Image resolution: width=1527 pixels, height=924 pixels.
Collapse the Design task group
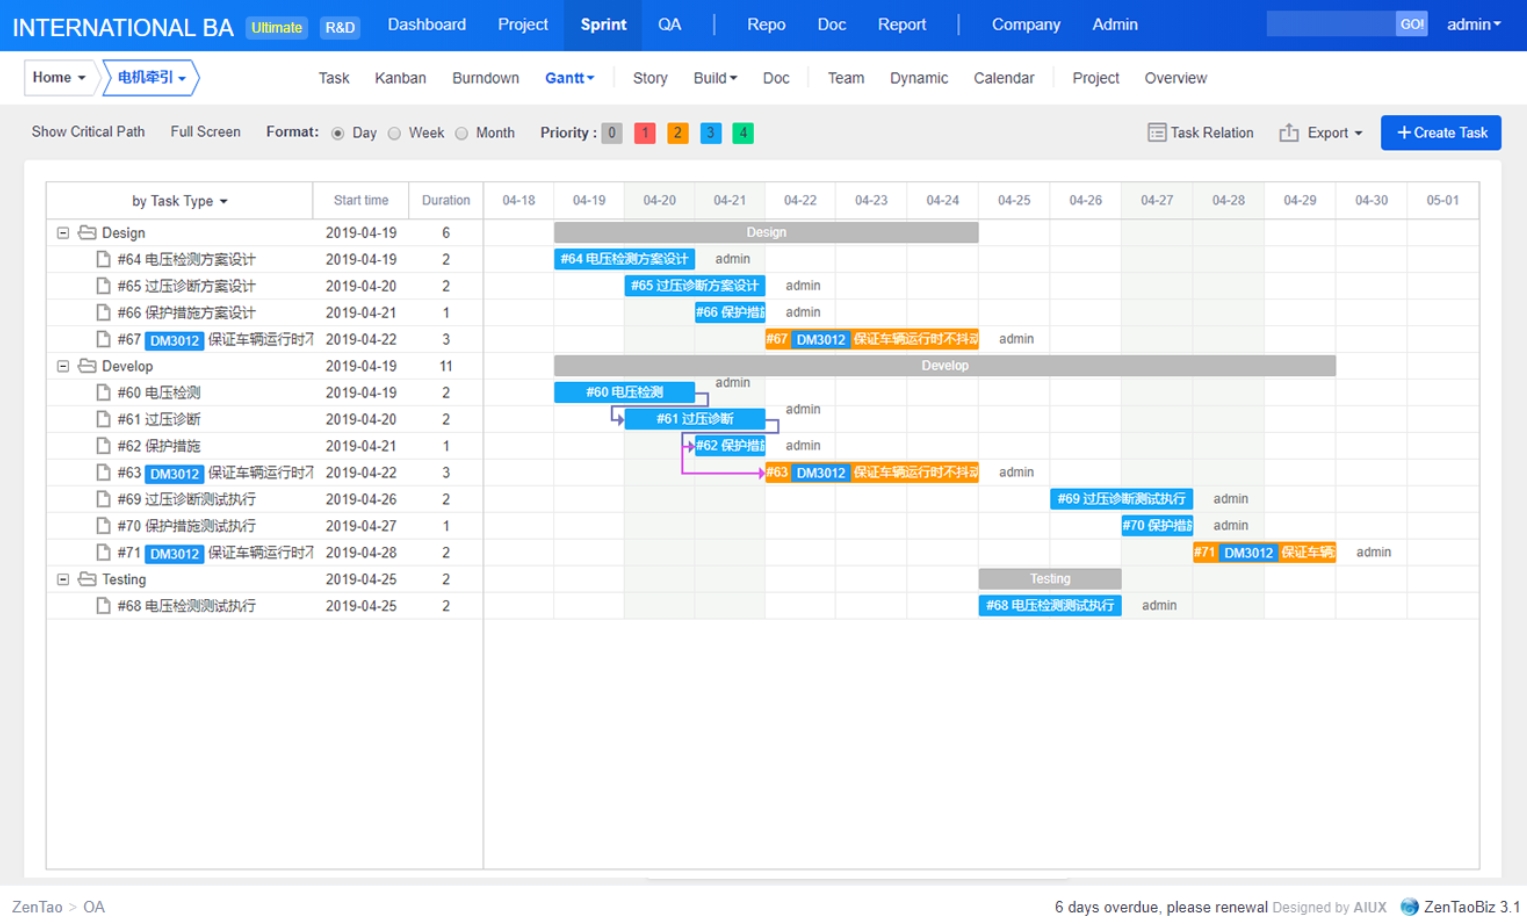point(63,232)
